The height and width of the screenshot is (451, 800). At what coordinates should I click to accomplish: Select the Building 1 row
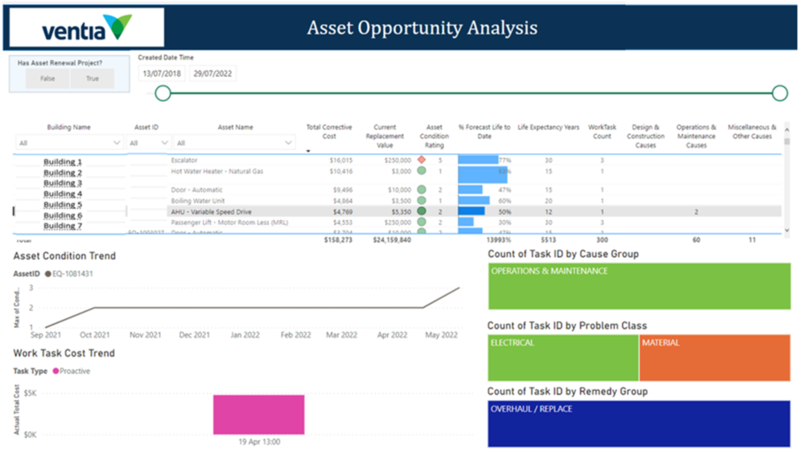click(x=63, y=161)
